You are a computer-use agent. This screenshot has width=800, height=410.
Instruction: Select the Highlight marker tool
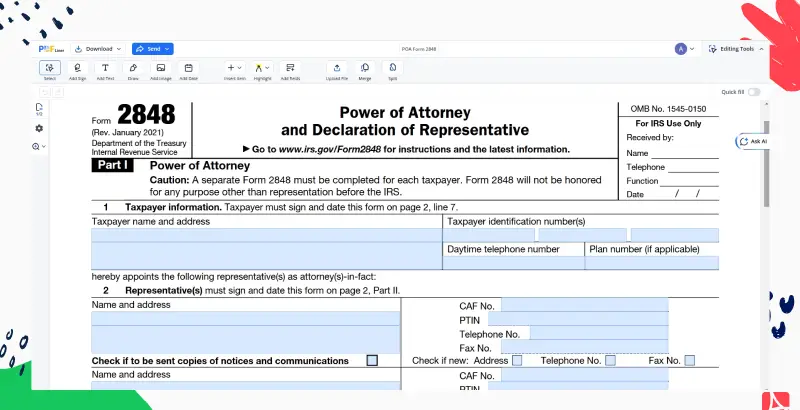[259, 68]
